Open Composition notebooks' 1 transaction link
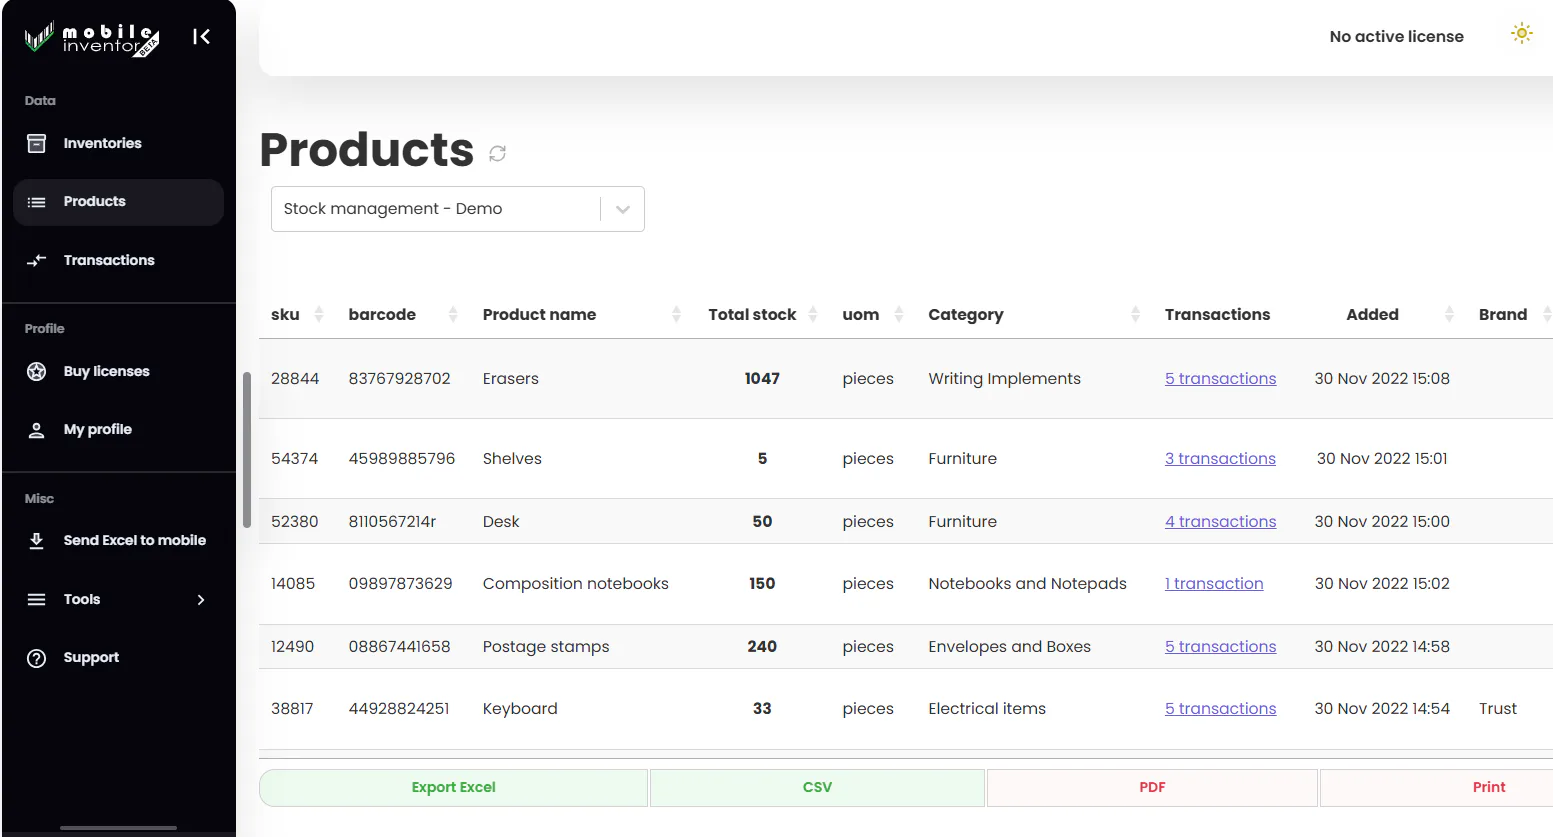This screenshot has height=837, width=1553. click(1214, 584)
